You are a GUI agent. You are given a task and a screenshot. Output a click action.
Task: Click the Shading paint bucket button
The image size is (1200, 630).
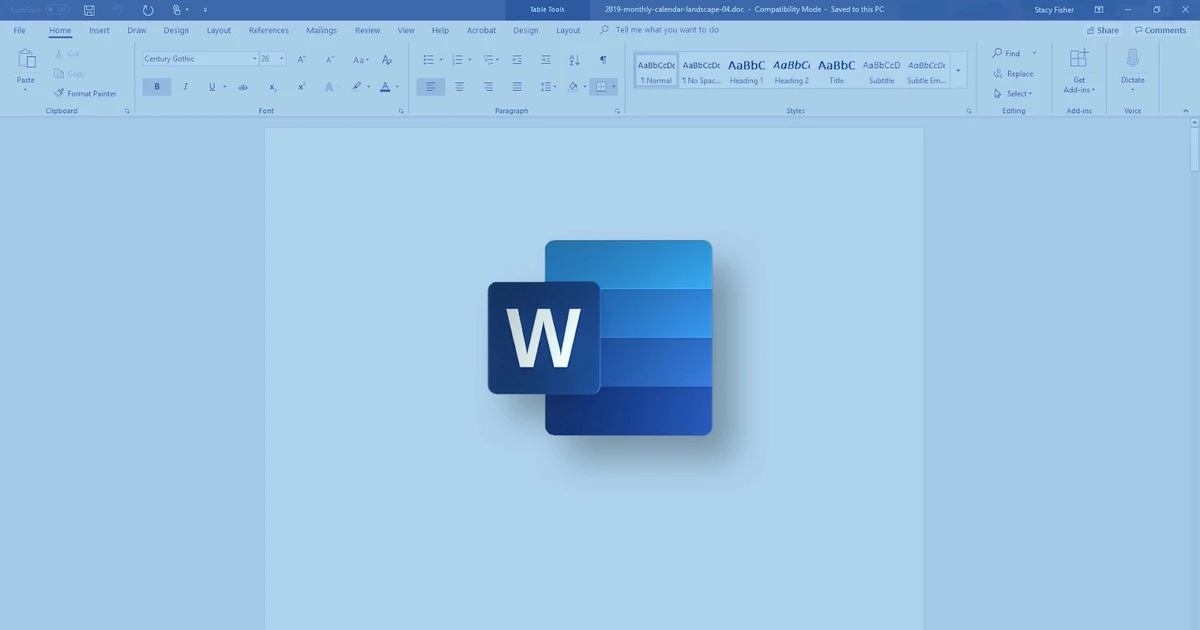(573, 87)
